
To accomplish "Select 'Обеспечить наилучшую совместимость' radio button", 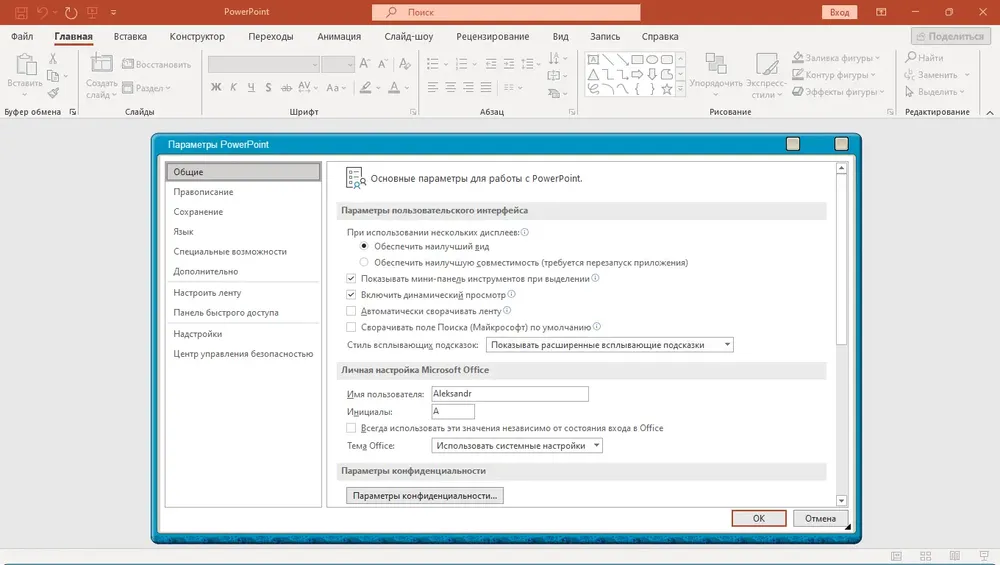I will tap(364, 262).
